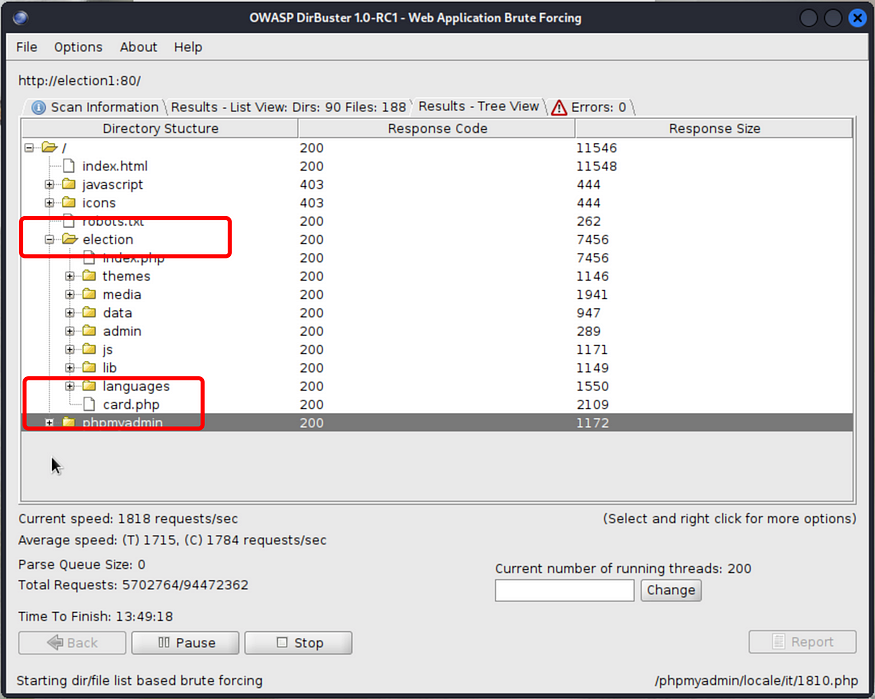875x699 pixels.
Task: Click the index.html file icon
Action: tap(69, 166)
